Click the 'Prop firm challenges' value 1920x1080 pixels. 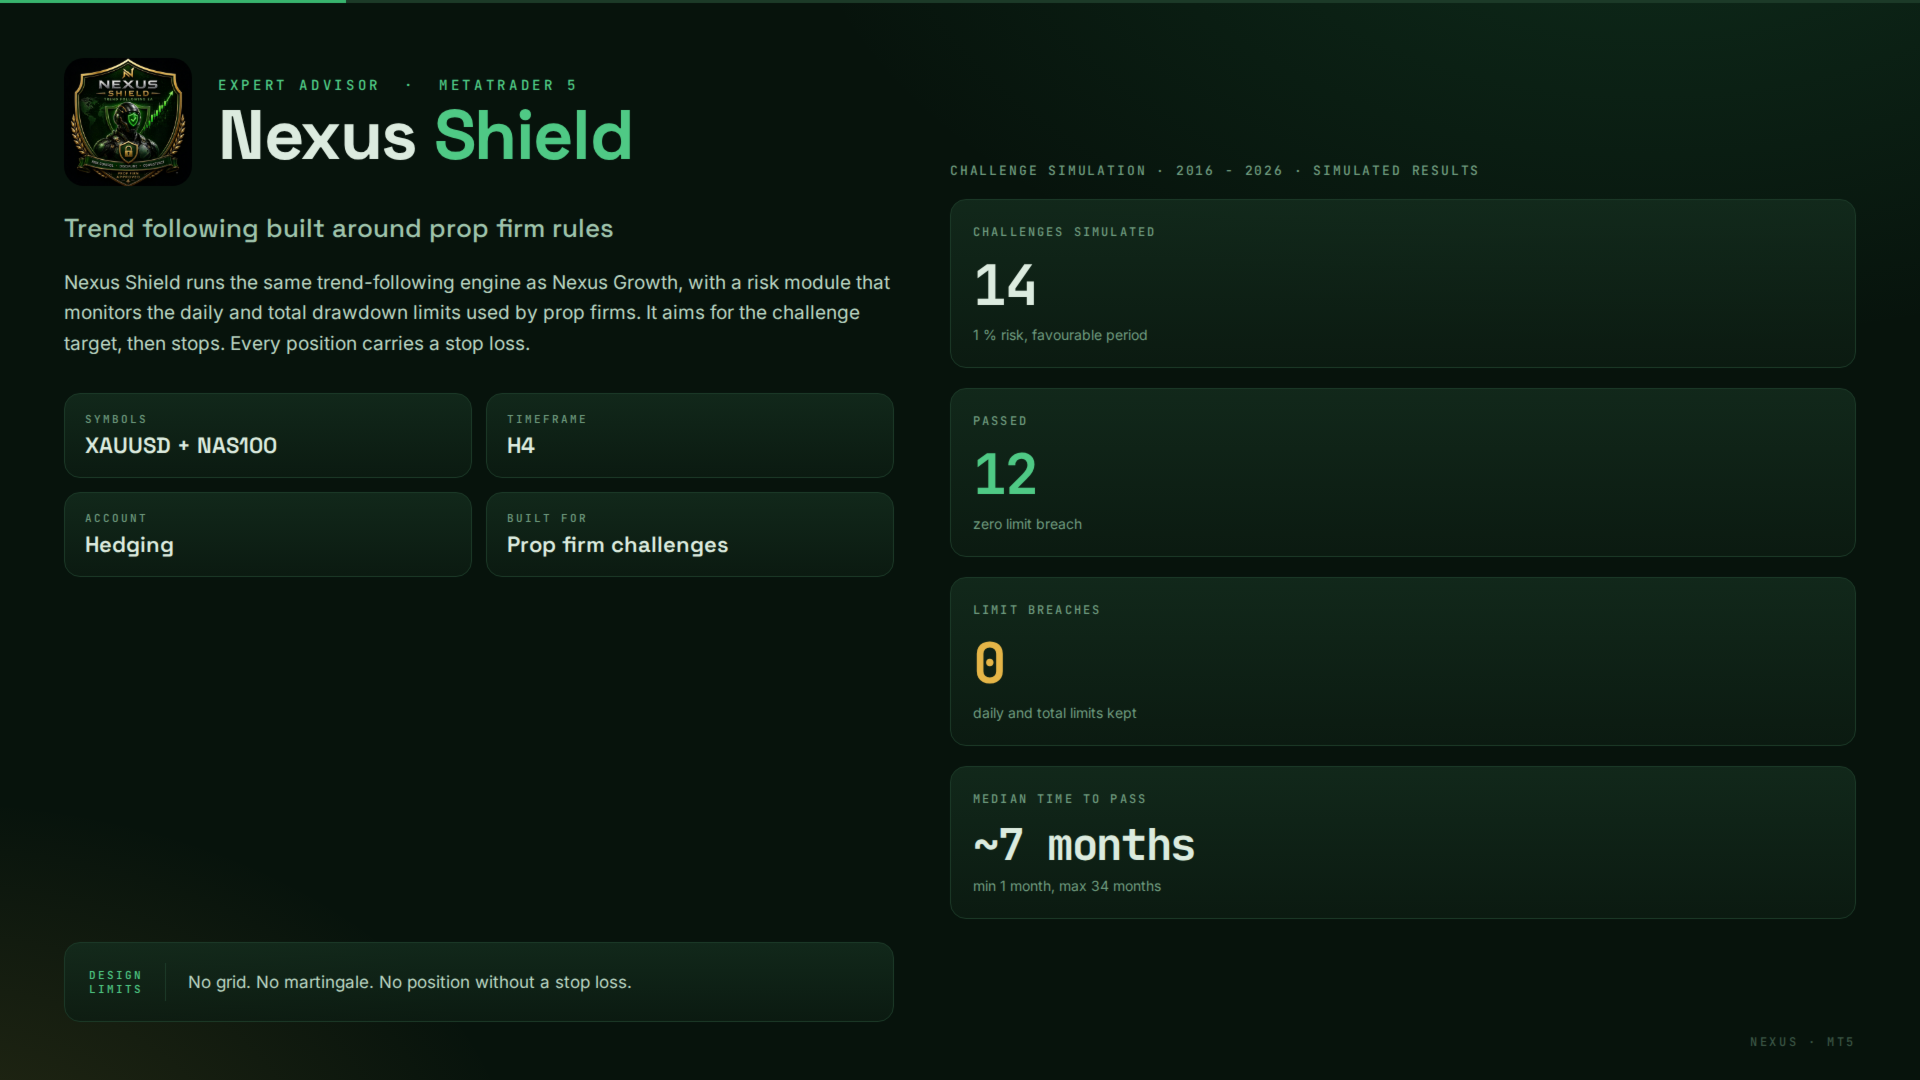[618, 545]
